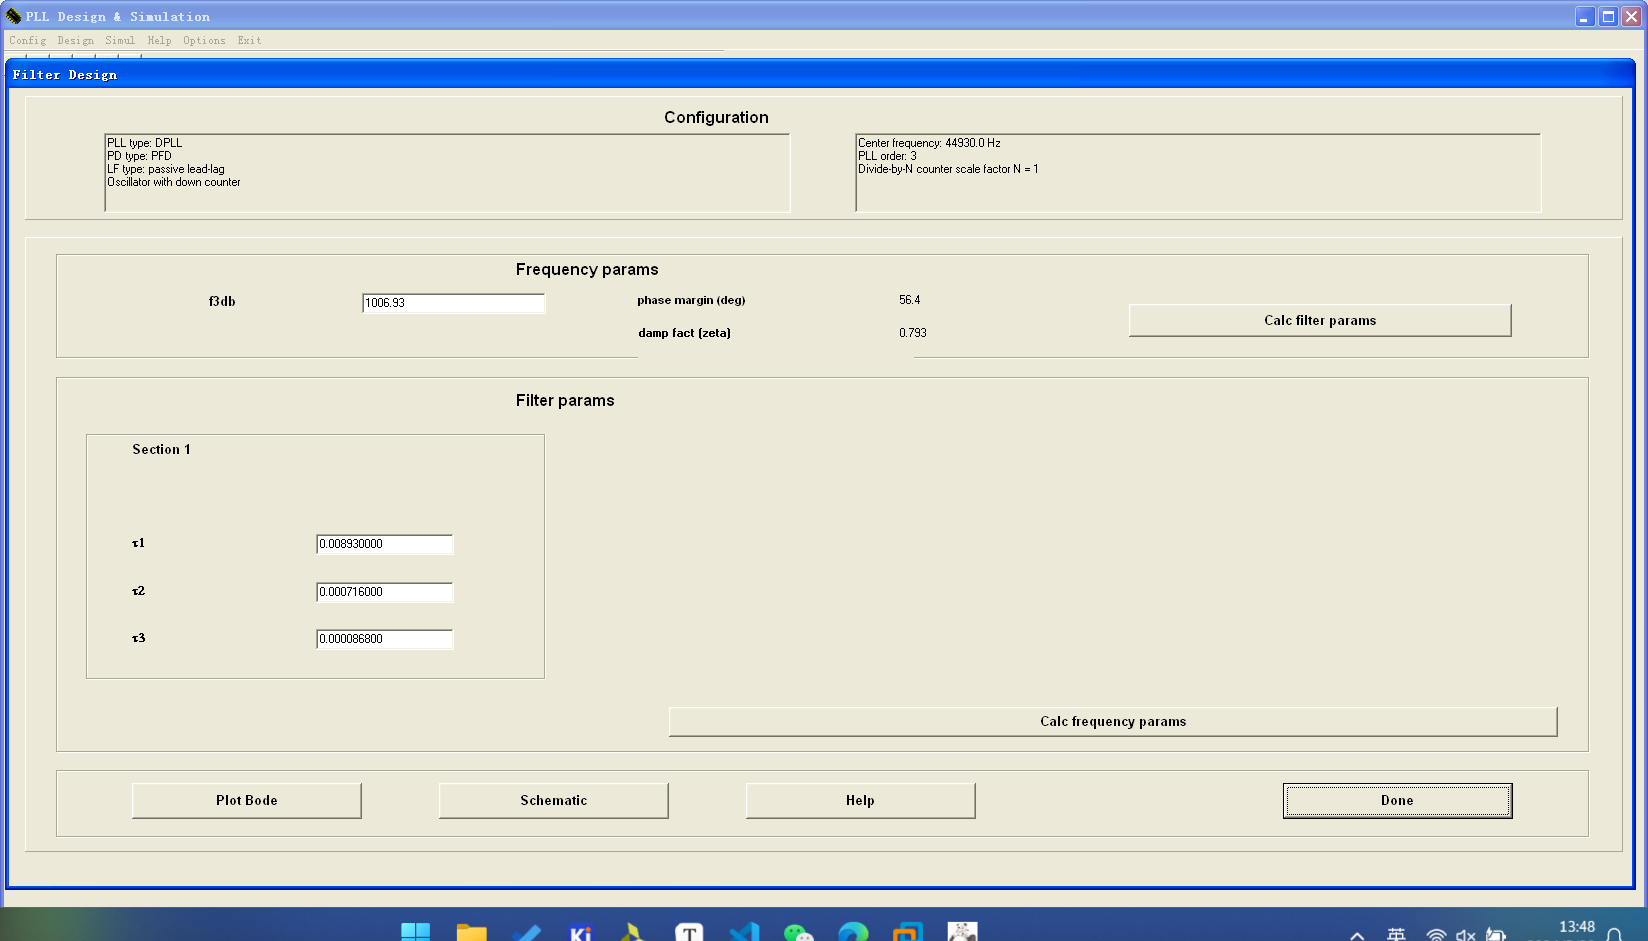Click the 'PLL type: DPLL' configuration line
This screenshot has height=941, width=1648.
[145, 143]
